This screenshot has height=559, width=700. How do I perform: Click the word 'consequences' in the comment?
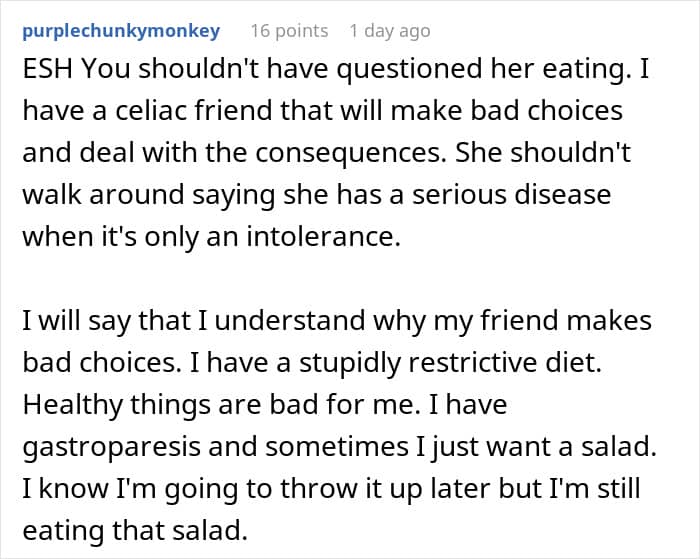pyautogui.click(x=351, y=153)
